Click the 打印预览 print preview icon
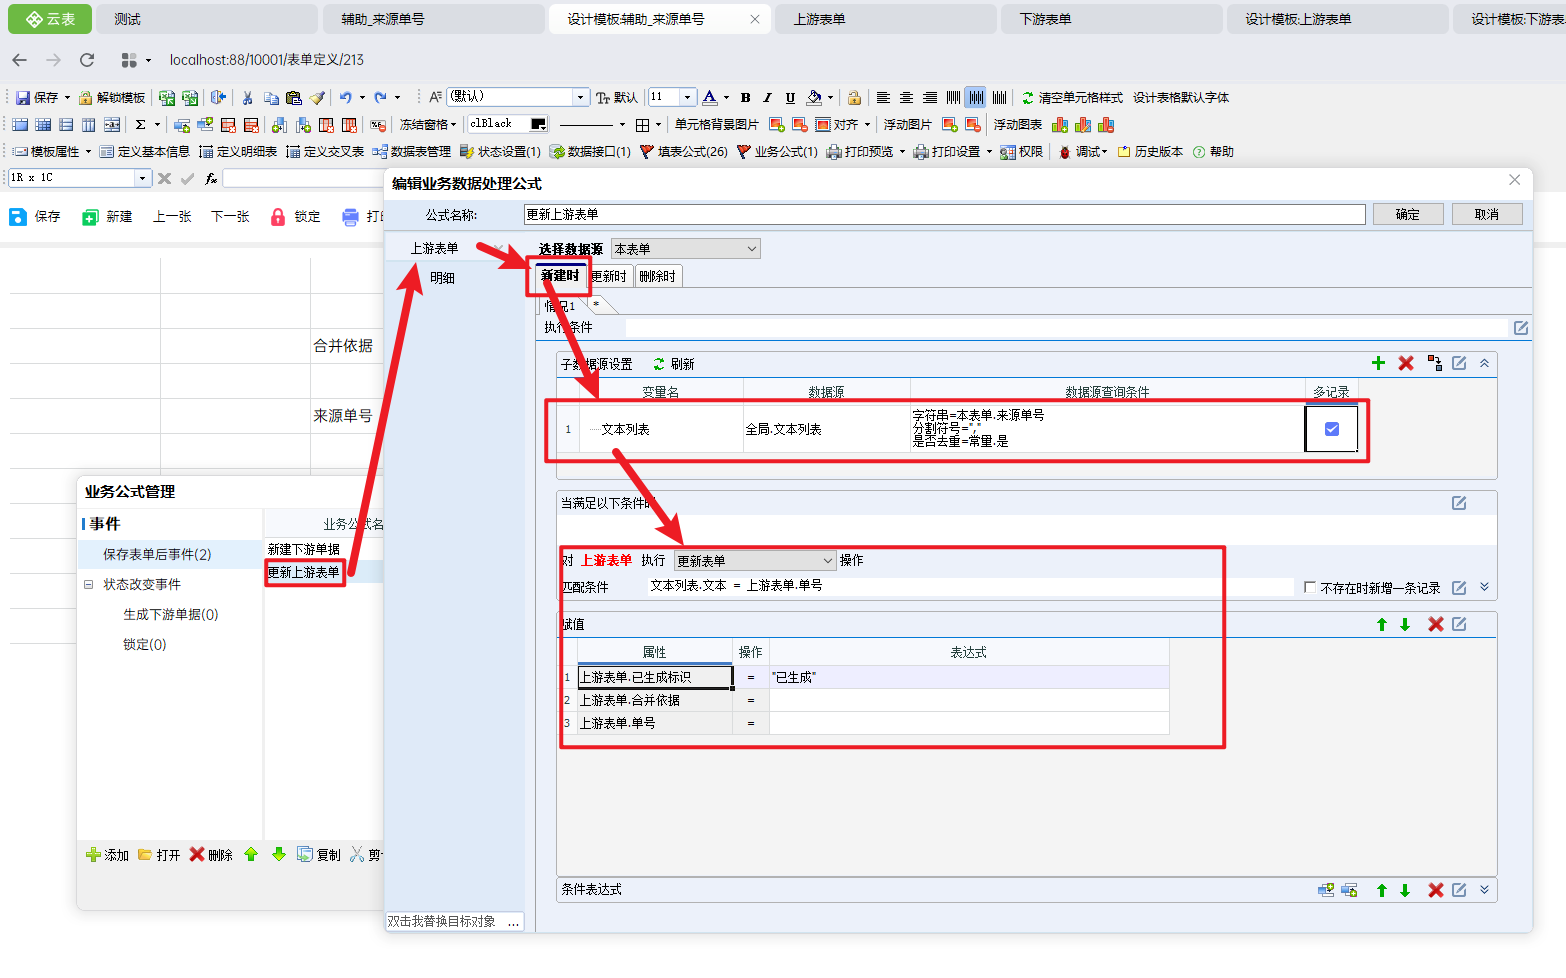Image resolution: width=1566 pixels, height=978 pixels. [x=834, y=152]
